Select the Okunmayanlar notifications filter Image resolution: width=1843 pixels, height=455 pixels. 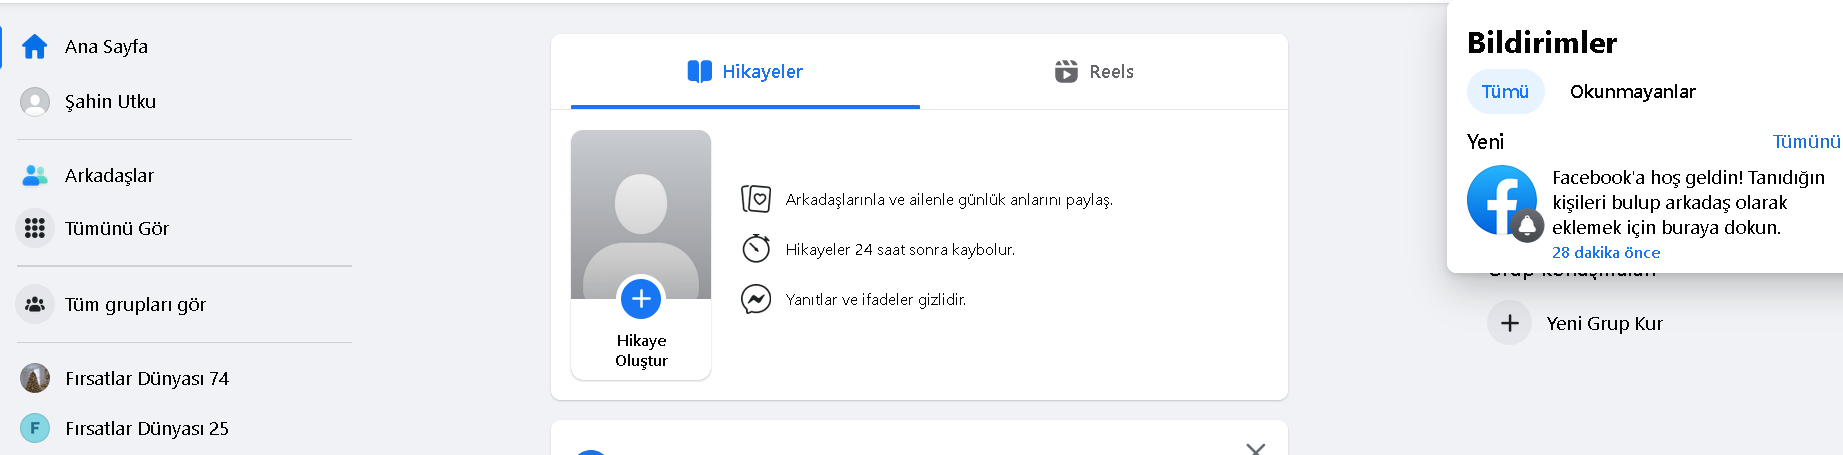tap(1633, 92)
